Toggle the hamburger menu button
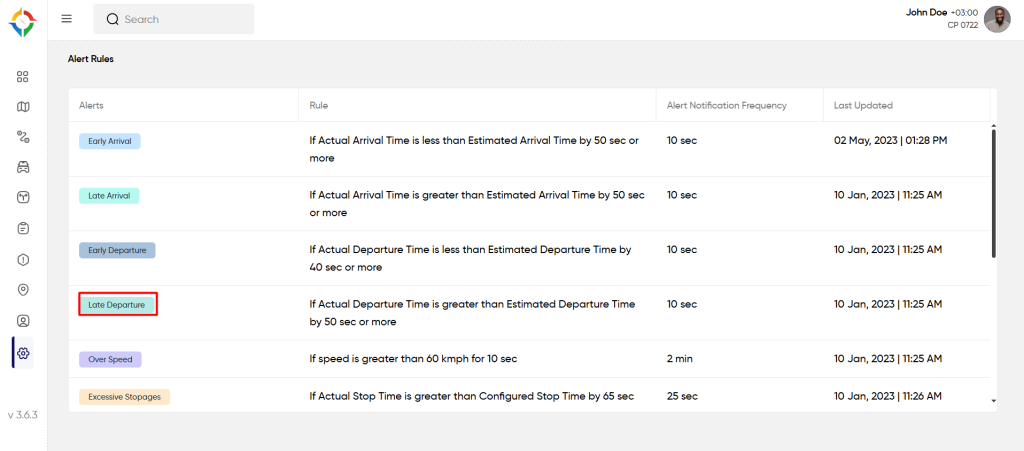 pyautogui.click(x=67, y=19)
